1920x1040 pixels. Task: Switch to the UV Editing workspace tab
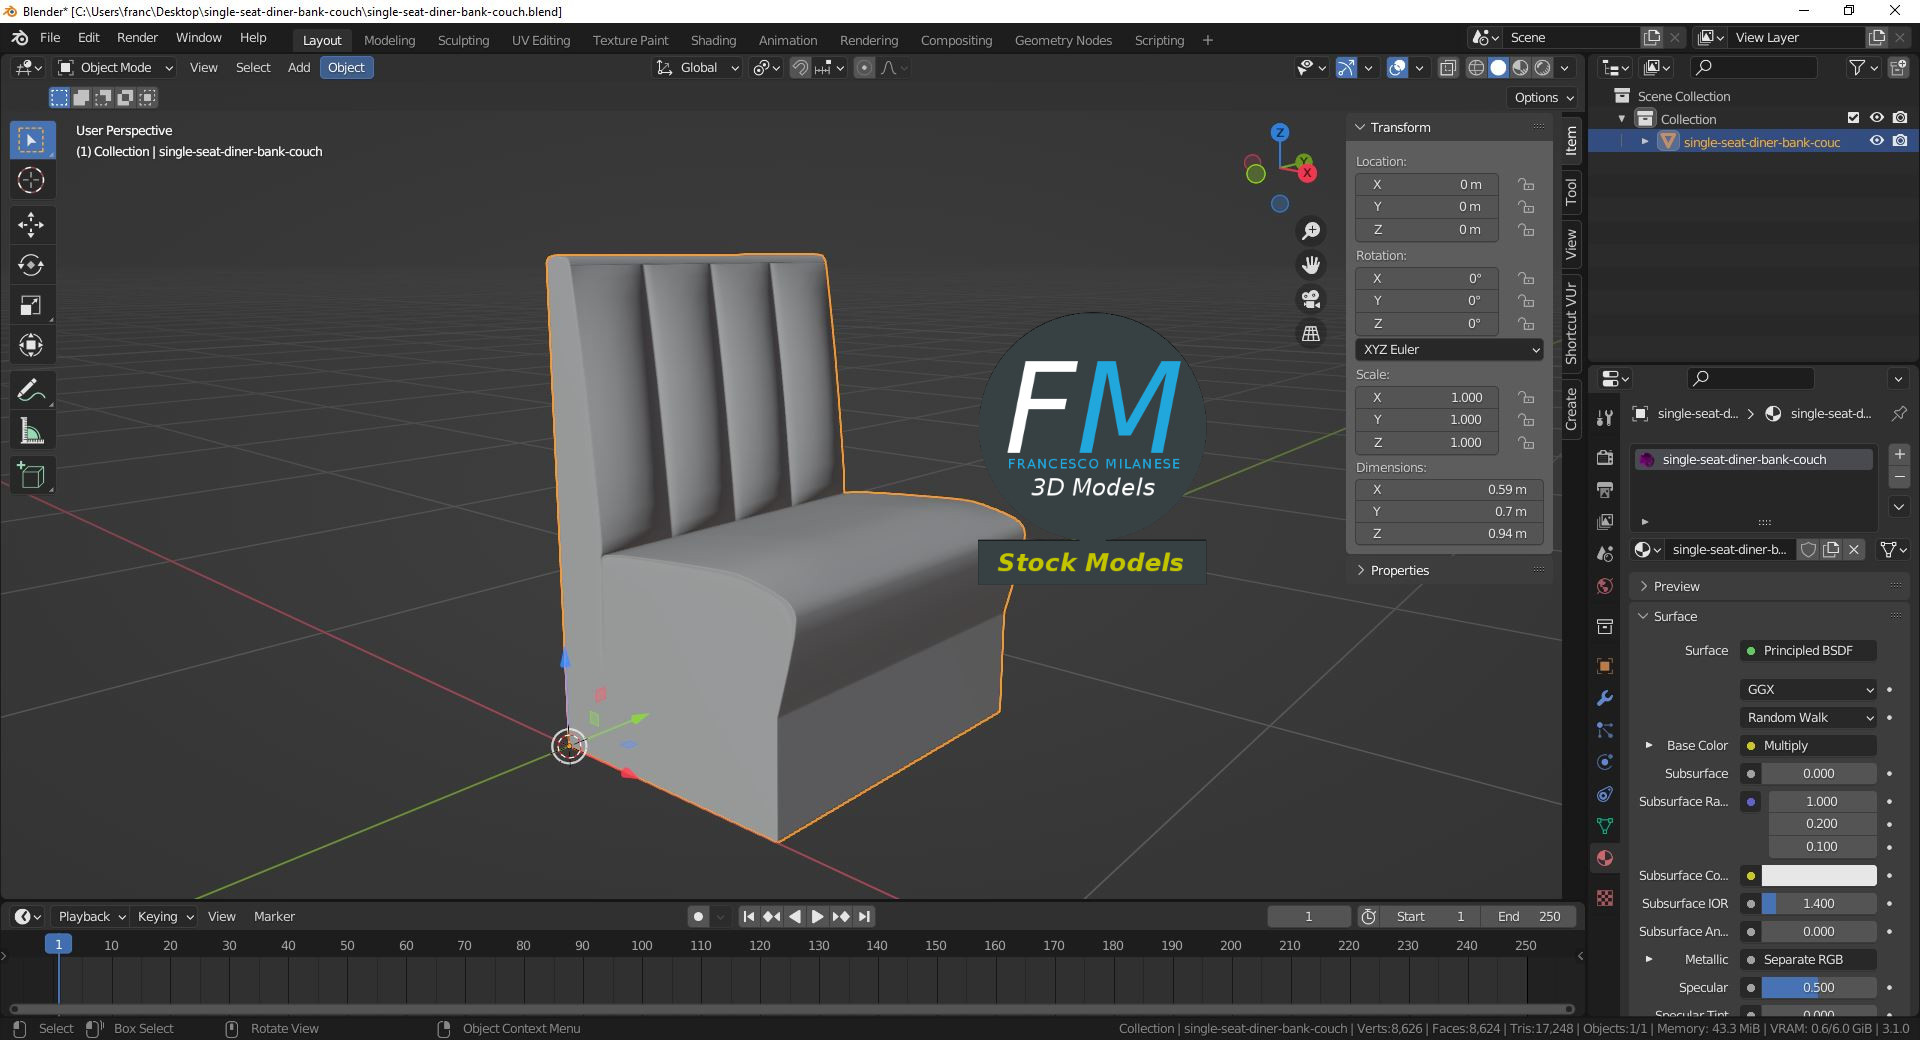[541, 41]
